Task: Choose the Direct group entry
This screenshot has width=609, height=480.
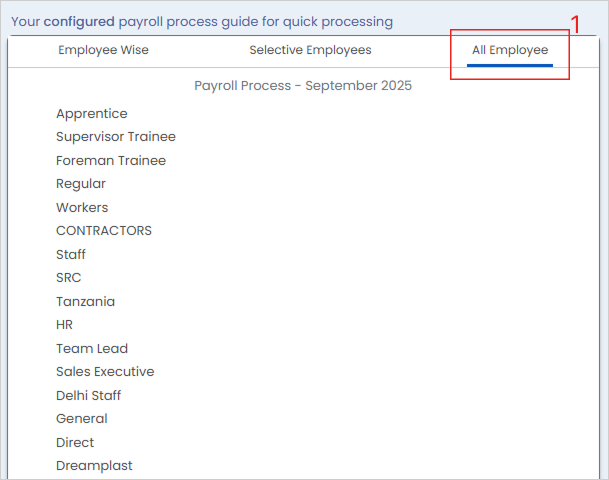Action: (x=75, y=443)
